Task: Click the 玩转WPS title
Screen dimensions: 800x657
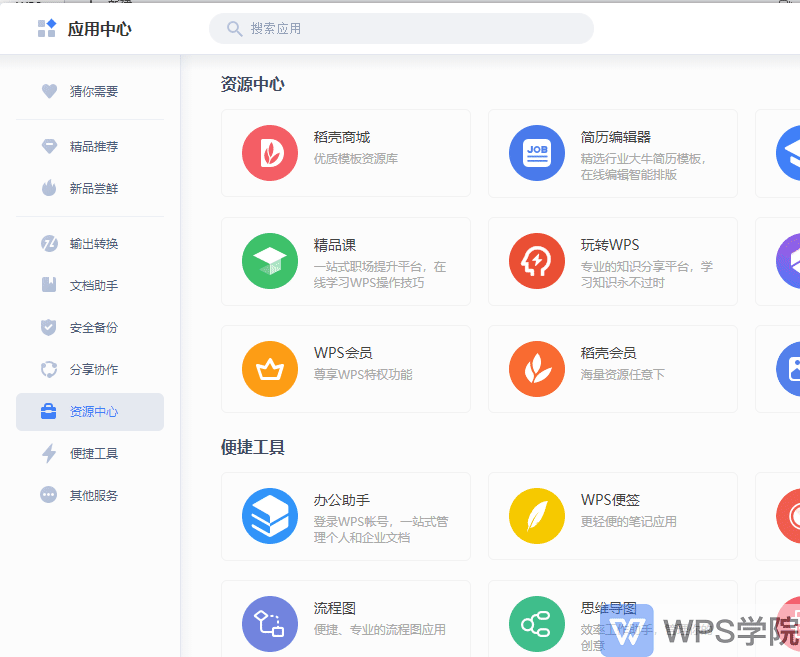Action: click(x=610, y=245)
